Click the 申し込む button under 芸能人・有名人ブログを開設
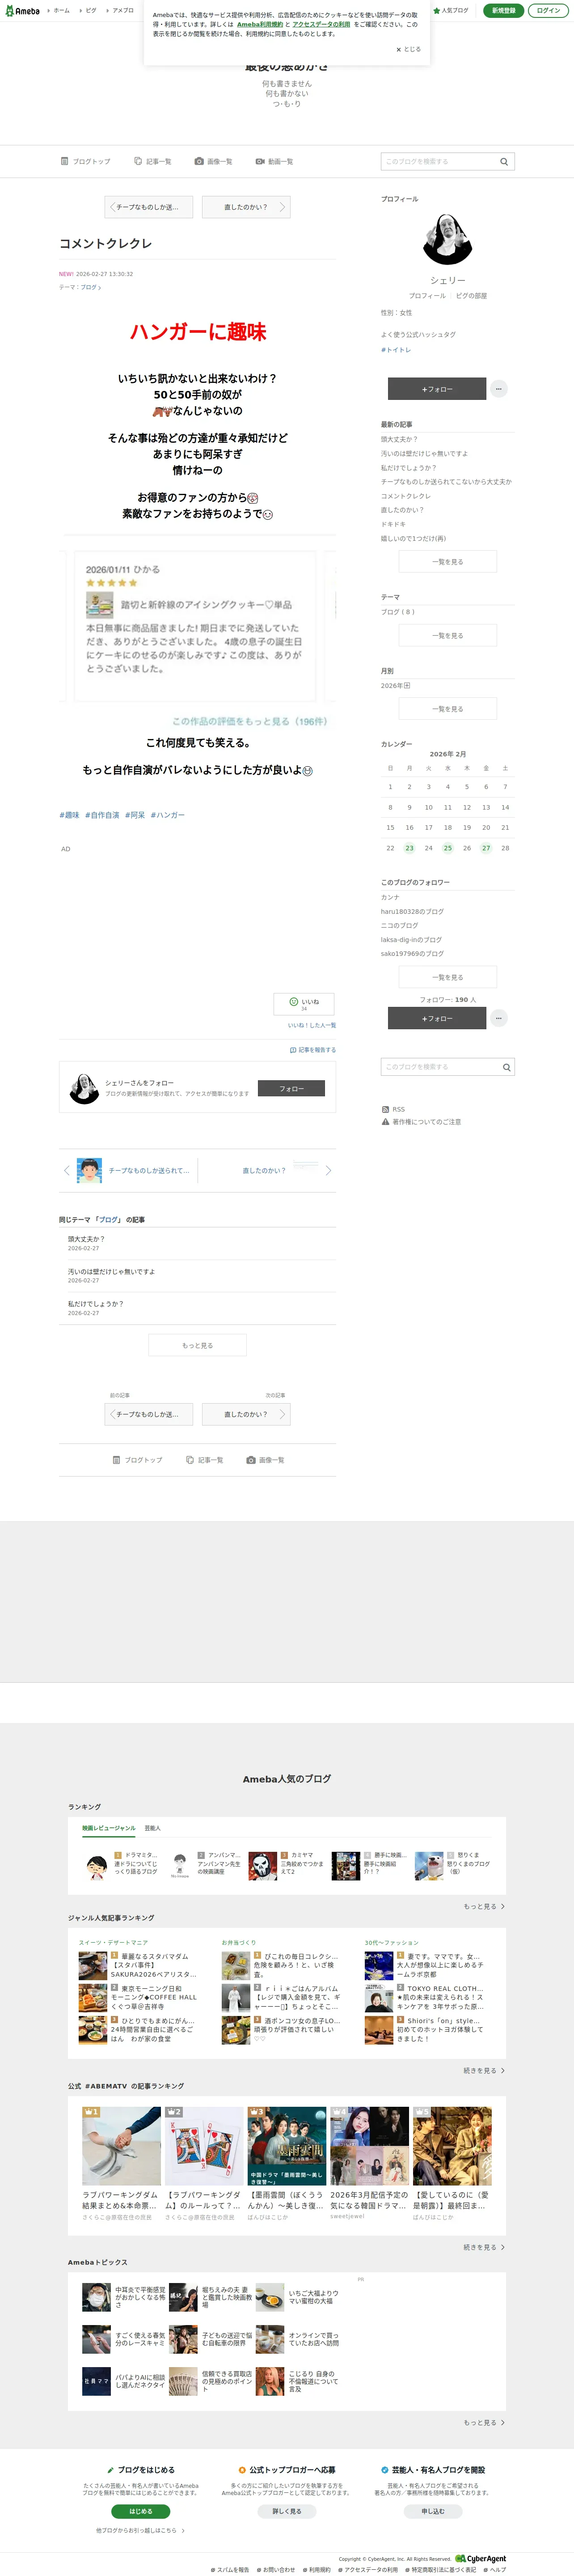The width and height of the screenshot is (574, 2576). click(x=433, y=2511)
